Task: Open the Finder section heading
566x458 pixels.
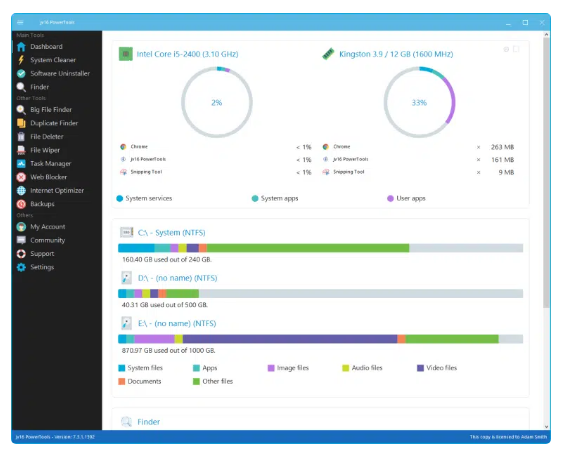Action: coord(148,422)
